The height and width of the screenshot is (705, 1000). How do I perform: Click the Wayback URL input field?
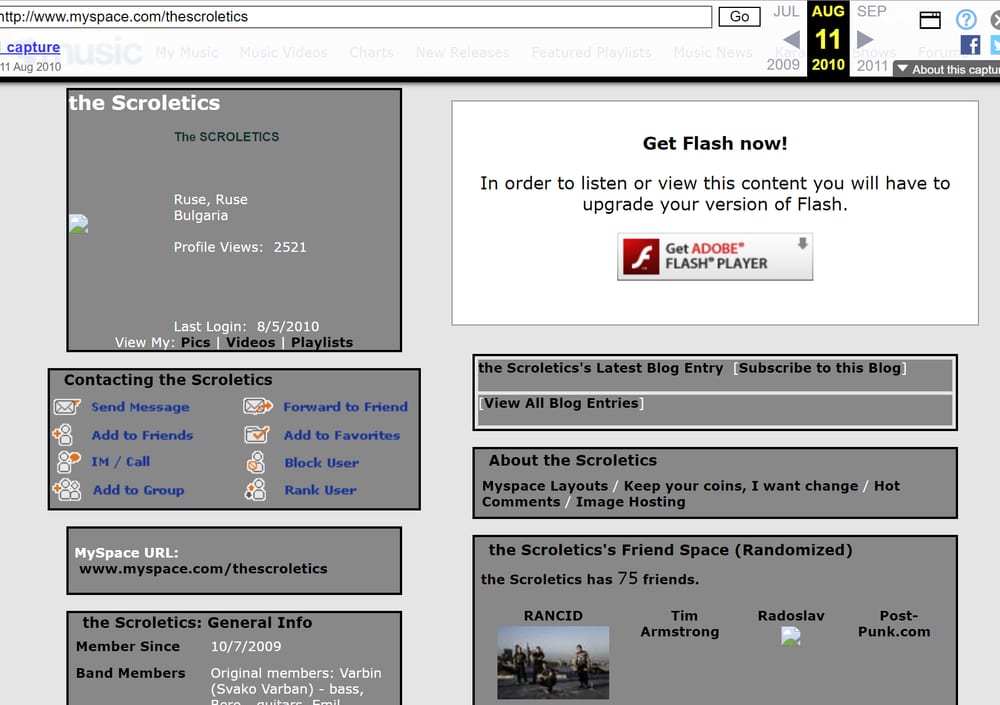coord(355,17)
